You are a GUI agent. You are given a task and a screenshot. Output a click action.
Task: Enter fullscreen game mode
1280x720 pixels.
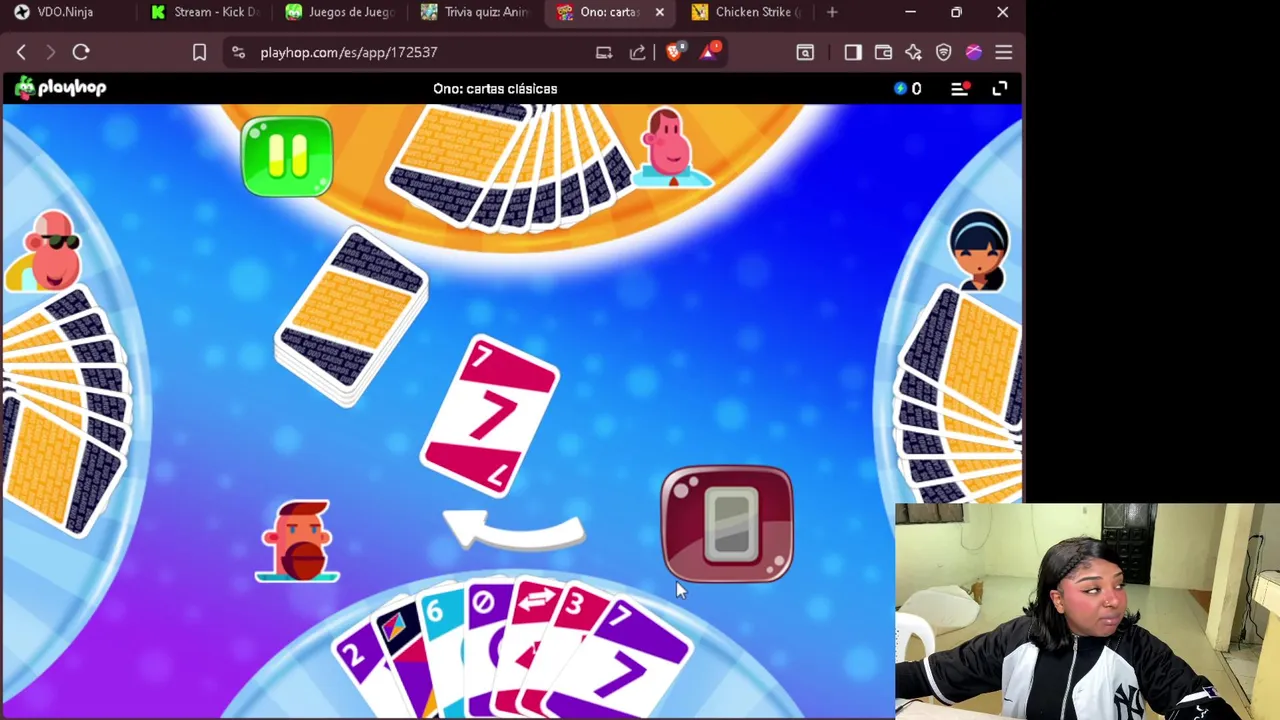click(1000, 89)
